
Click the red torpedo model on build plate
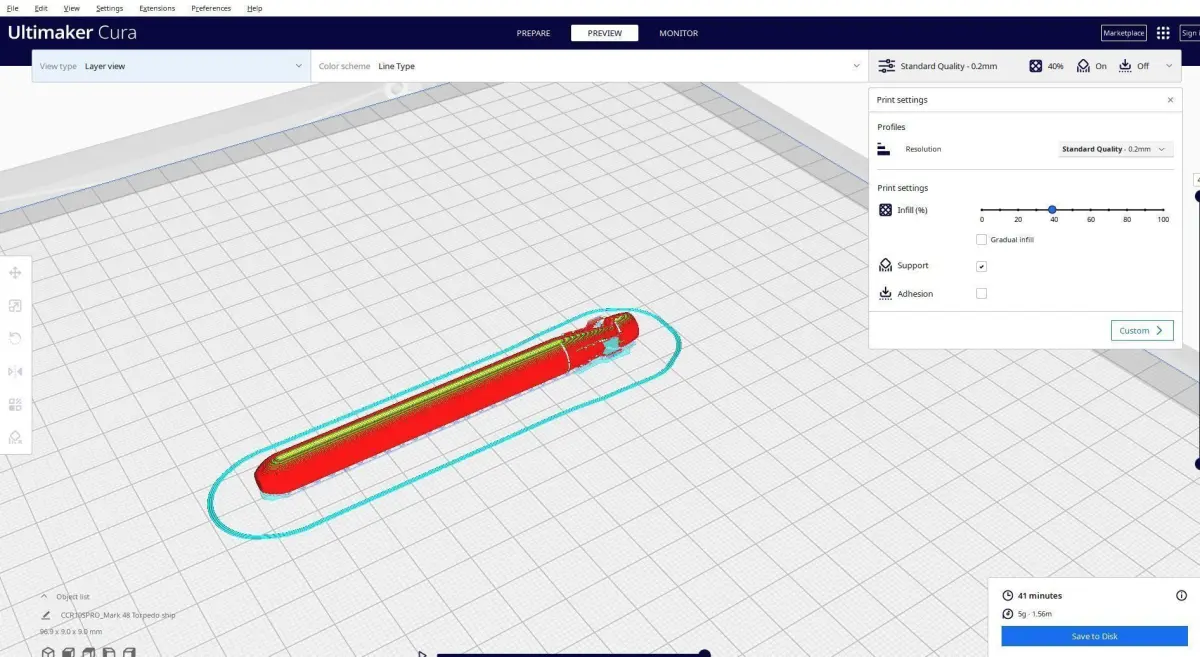(x=440, y=406)
